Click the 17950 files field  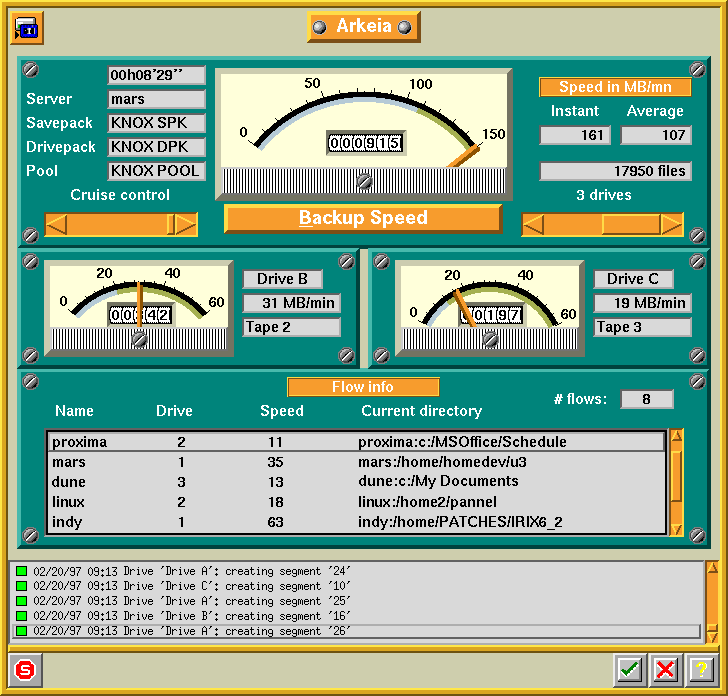[615, 171]
